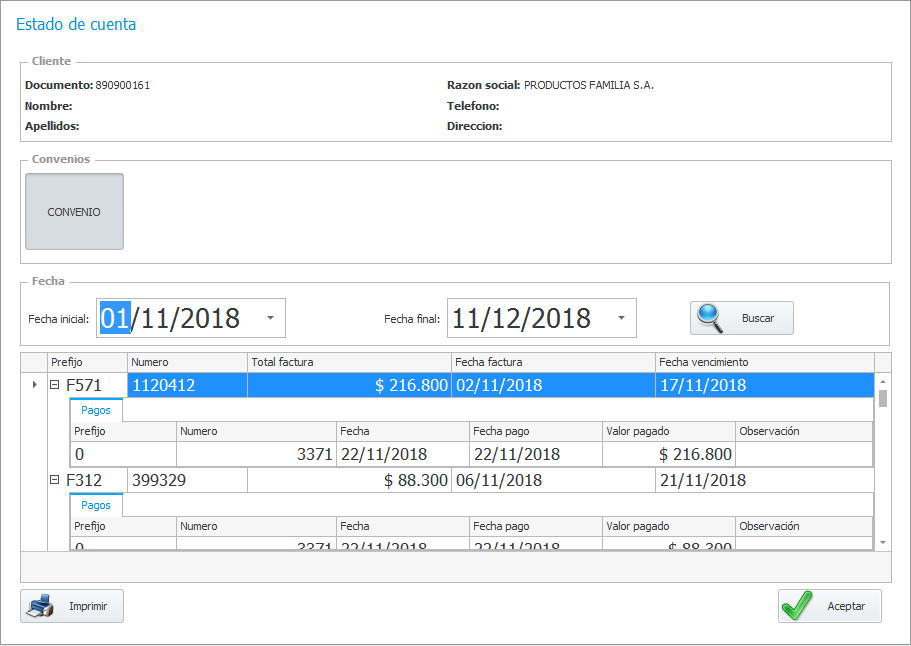
Task: Sort by the Fecha vencimiento column header
Action: (765, 362)
